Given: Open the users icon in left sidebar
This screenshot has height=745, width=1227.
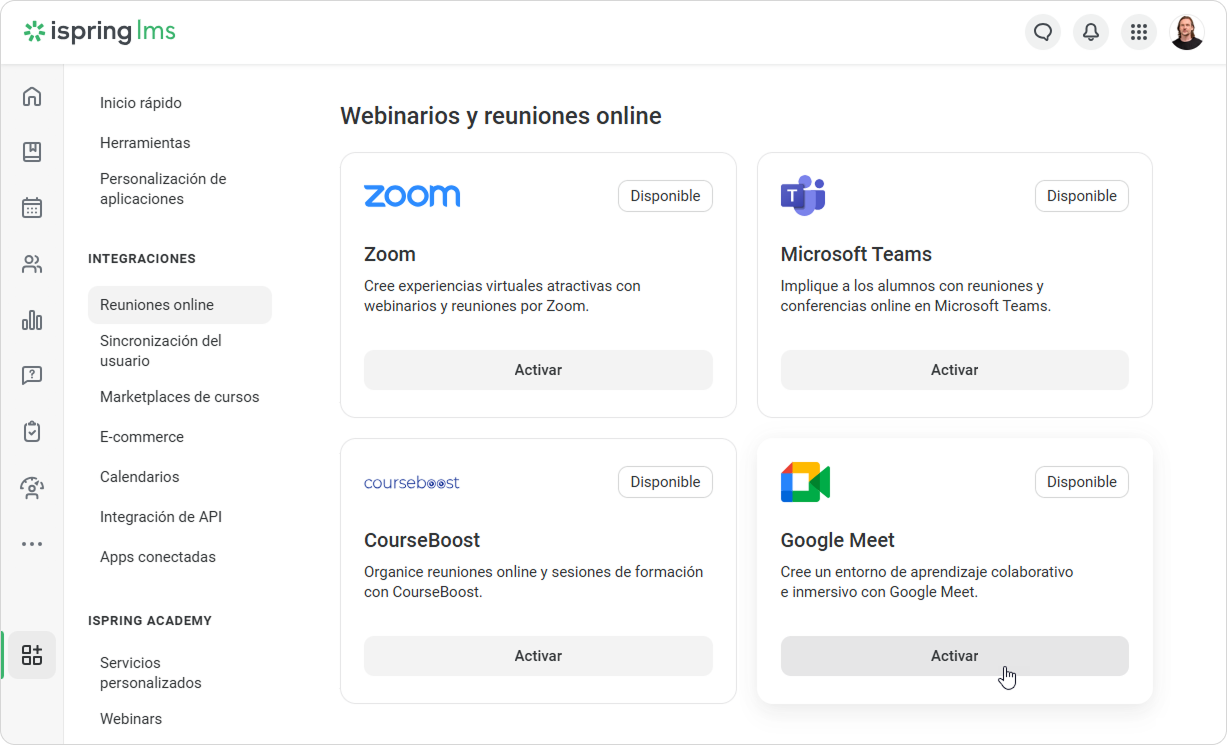Looking at the screenshot, I should [x=32, y=264].
